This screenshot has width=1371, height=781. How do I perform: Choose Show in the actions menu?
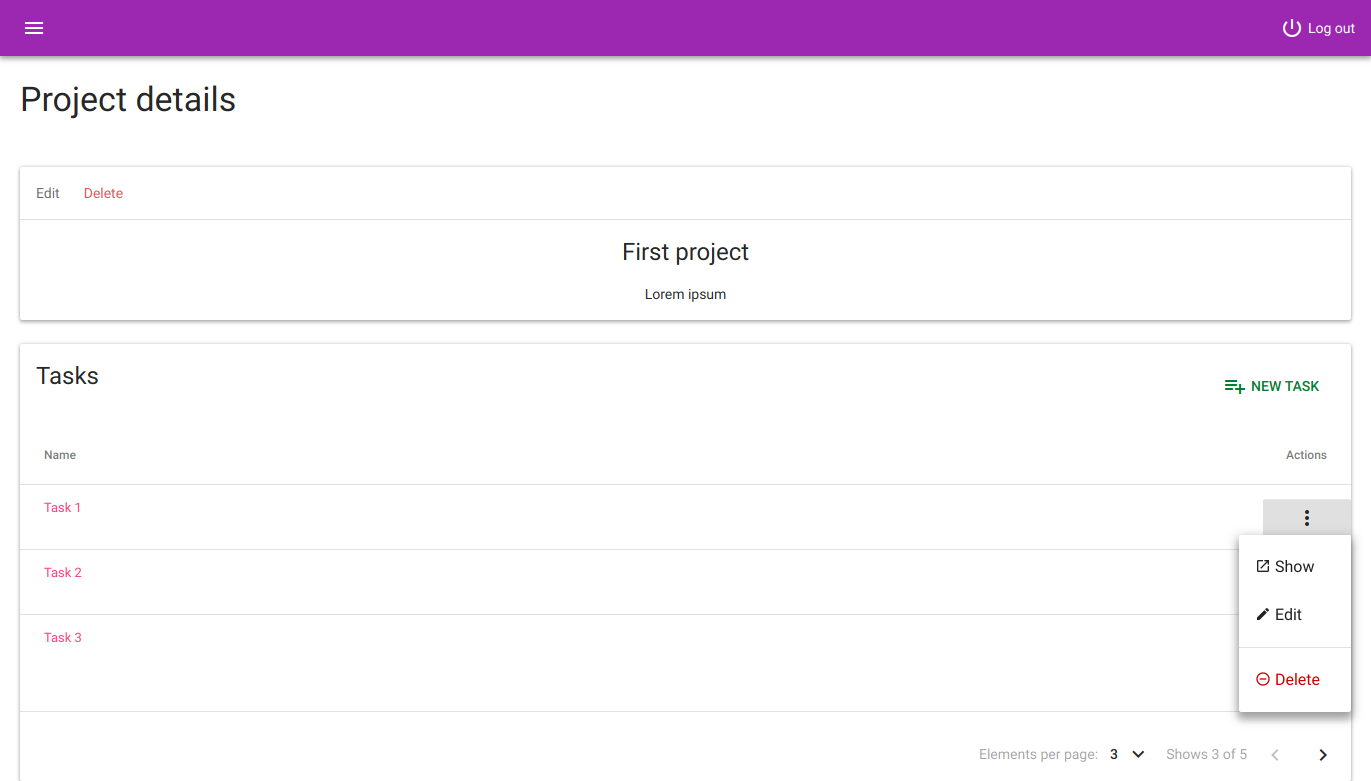tap(1295, 567)
